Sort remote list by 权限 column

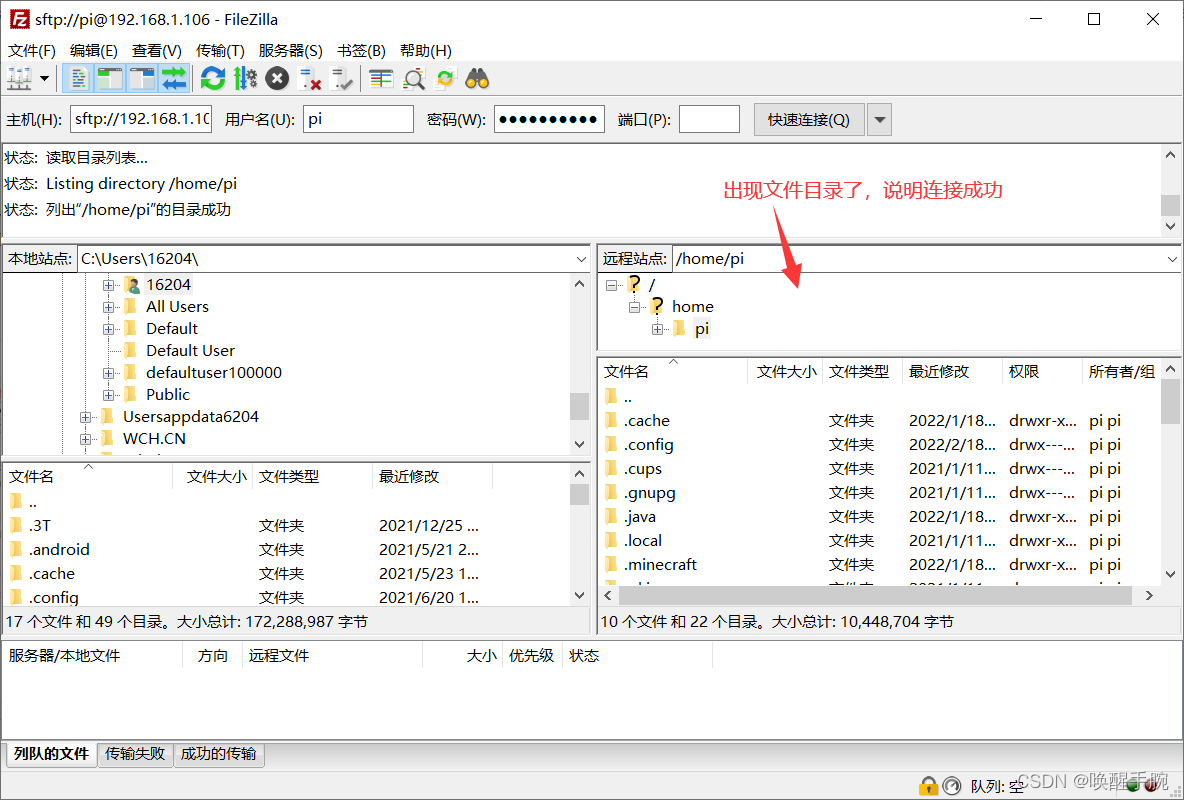(1042, 372)
